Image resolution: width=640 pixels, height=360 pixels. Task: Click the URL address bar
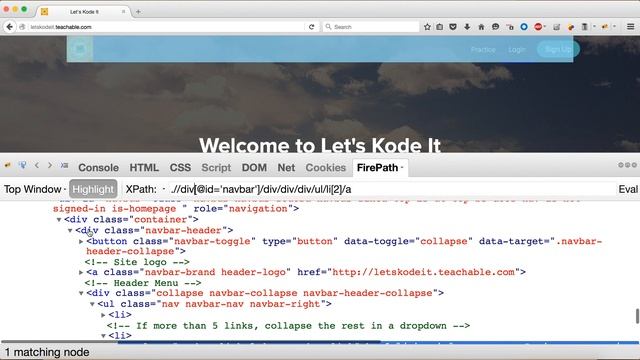(167, 27)
